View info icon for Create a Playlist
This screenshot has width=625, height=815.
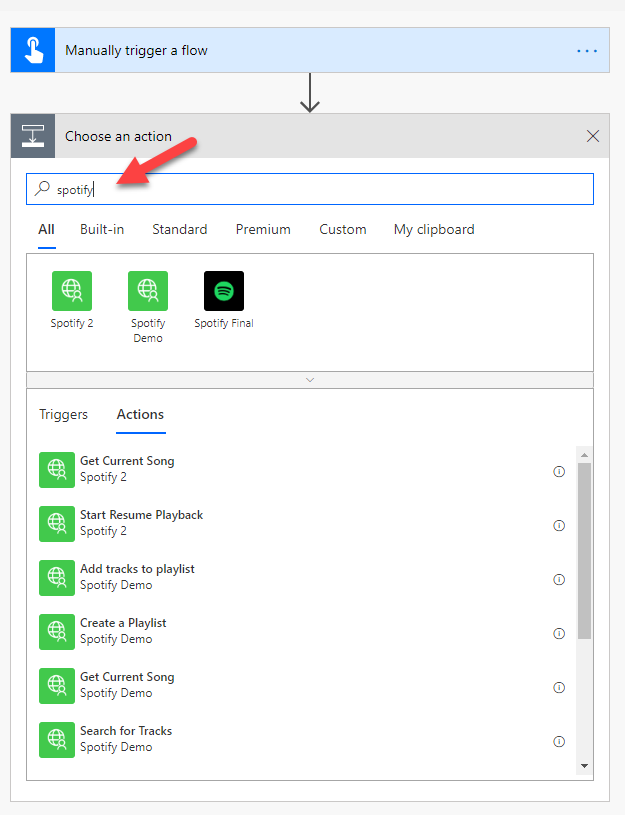pos(559,634)
